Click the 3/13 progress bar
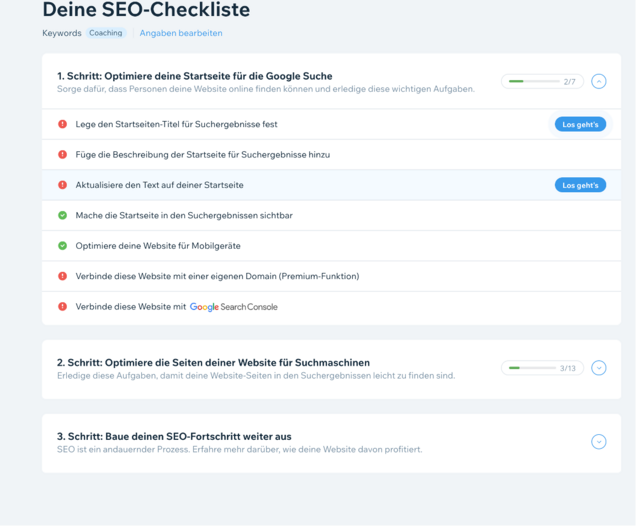The width and height of the screenshot is (636, 526). click(542, 368)
